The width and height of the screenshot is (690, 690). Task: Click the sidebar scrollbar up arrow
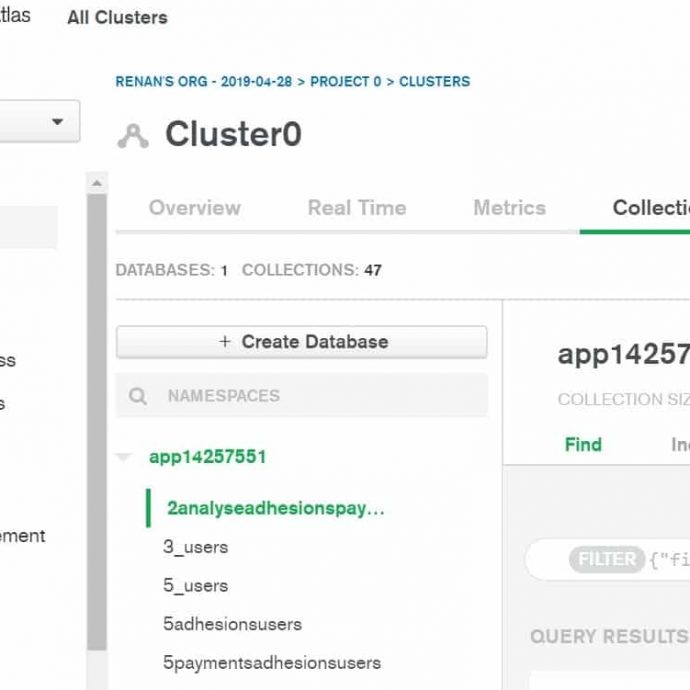click(x=97, y=183)
